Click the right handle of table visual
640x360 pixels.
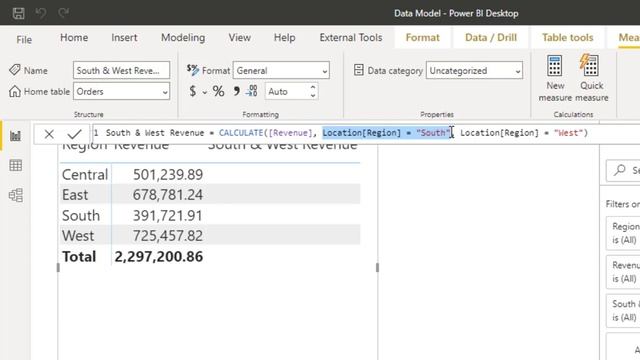coord(377,267)
